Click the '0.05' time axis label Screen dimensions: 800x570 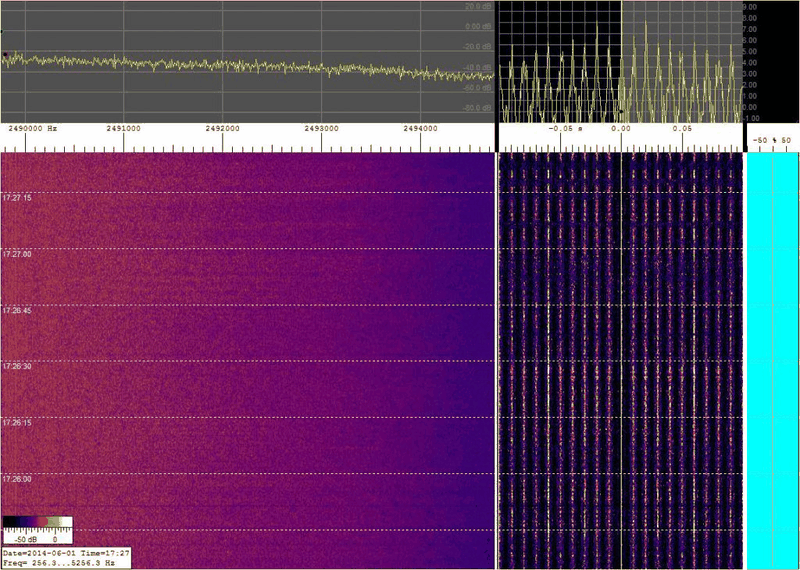point(682,129)
